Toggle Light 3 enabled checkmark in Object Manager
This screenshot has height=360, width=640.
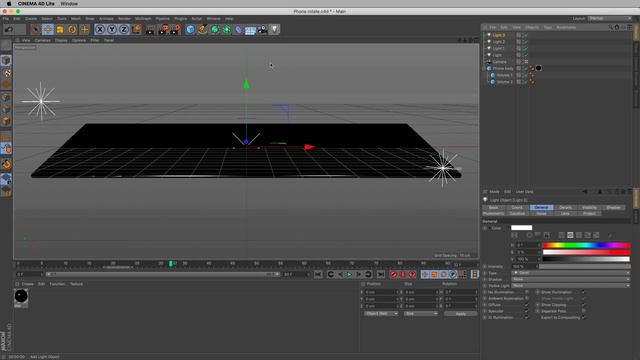pyautogui.click(x=526, y=36)
